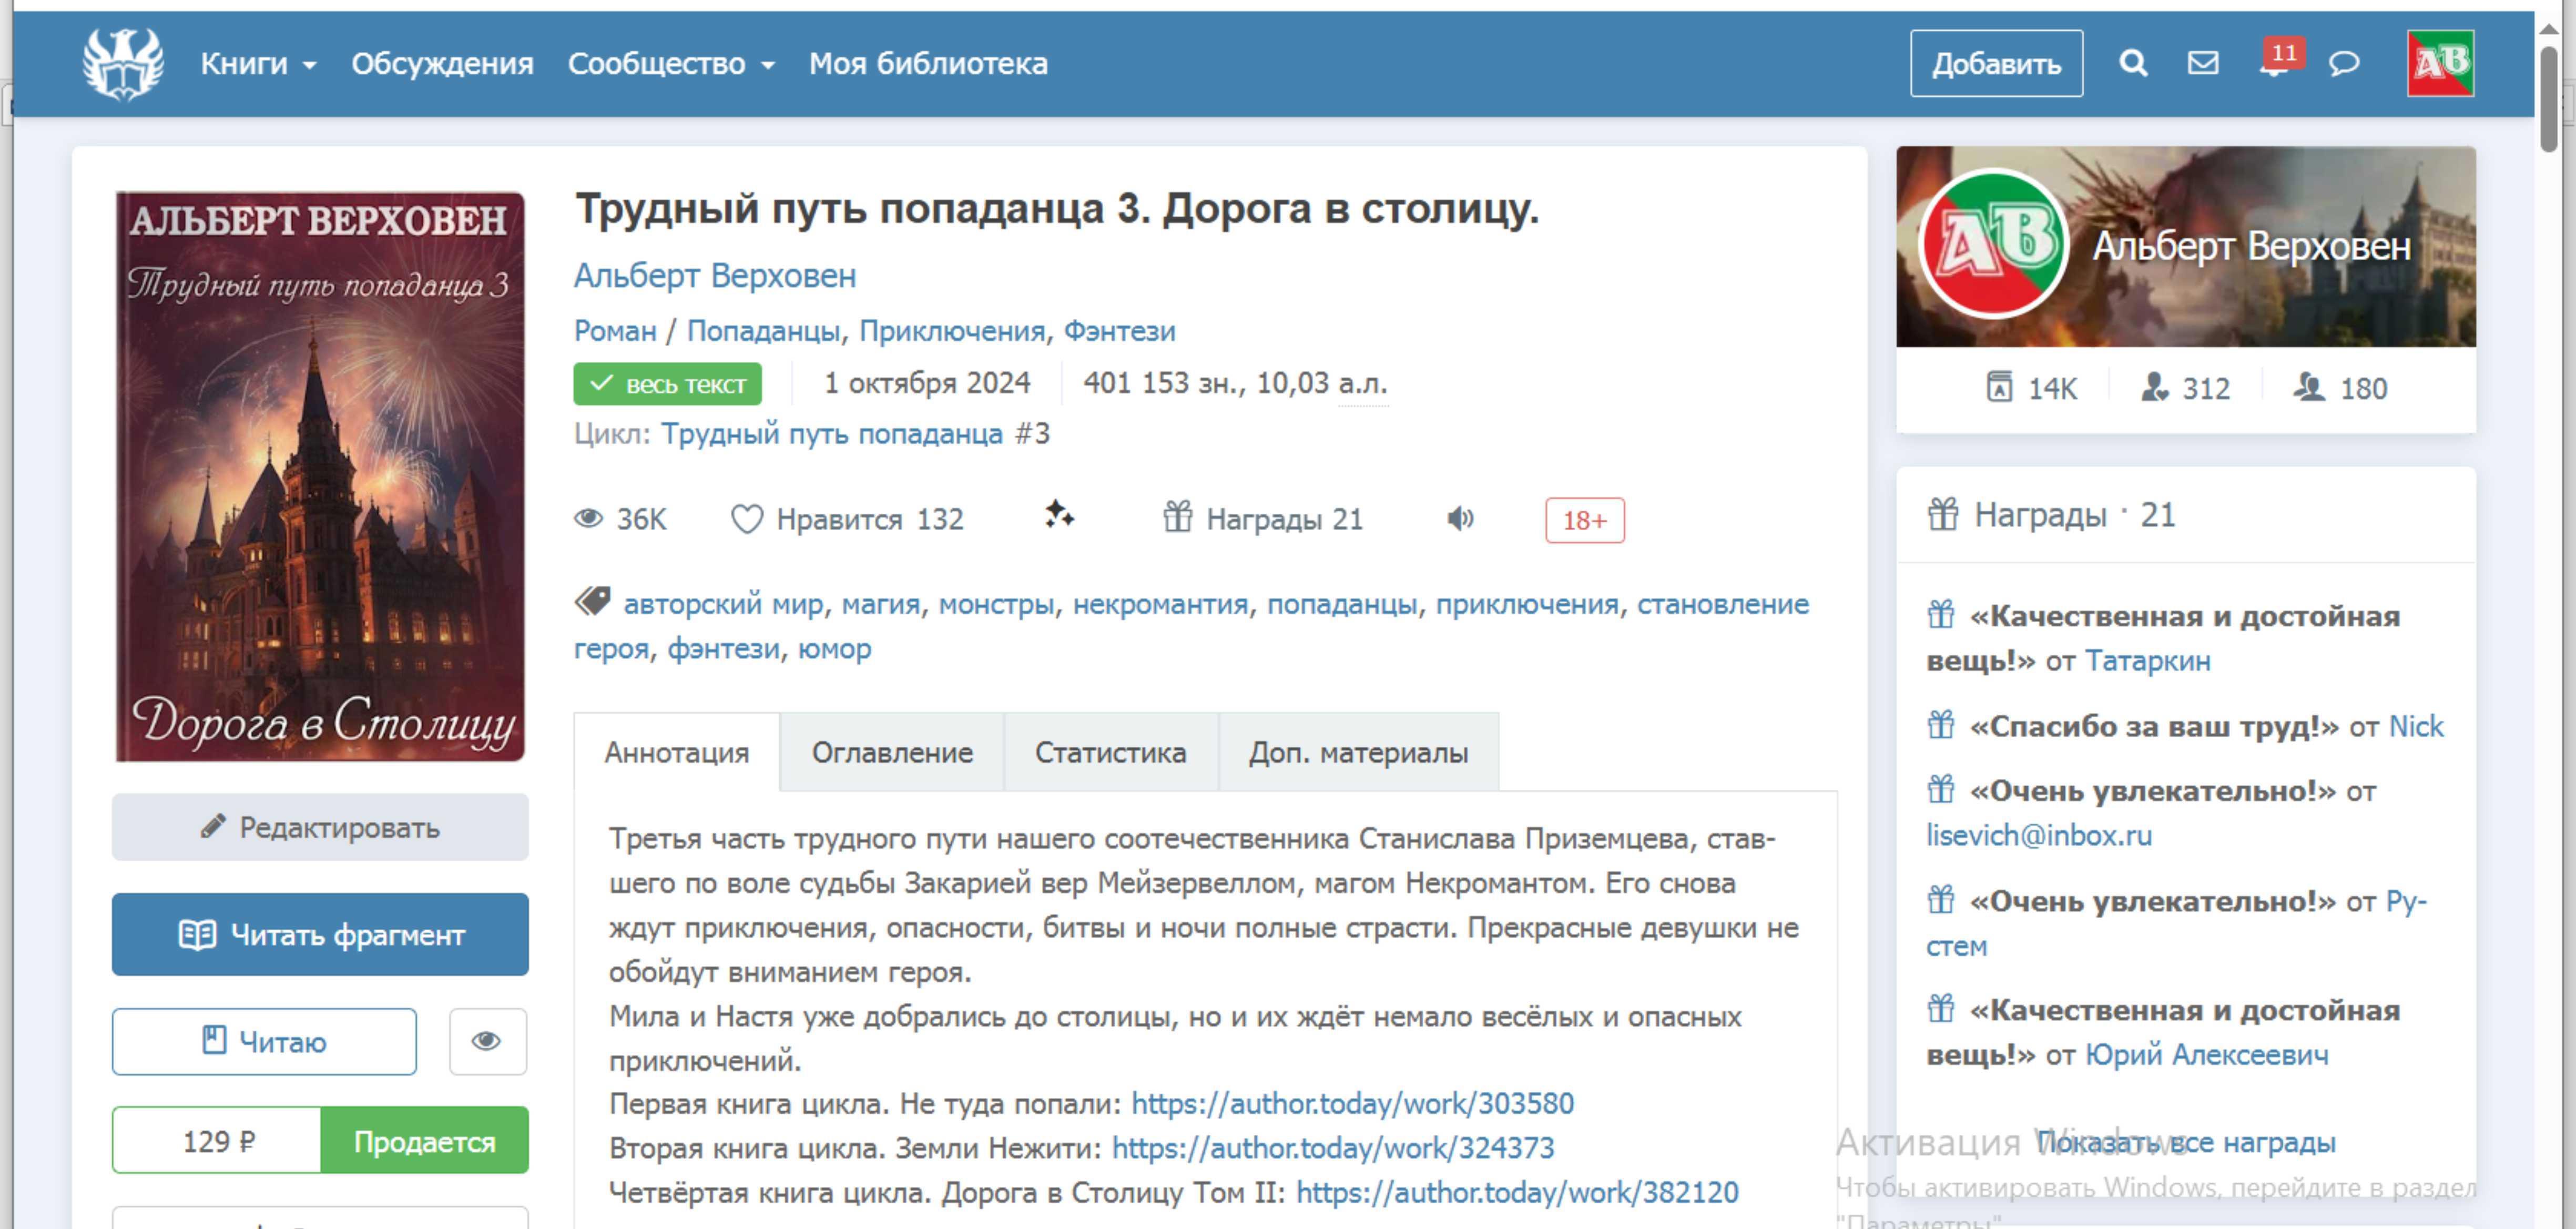The width and height of the screenshot is (2576, 1229).
Task: Click the sparkle stars icon near likes
Action: (1059, 516)
